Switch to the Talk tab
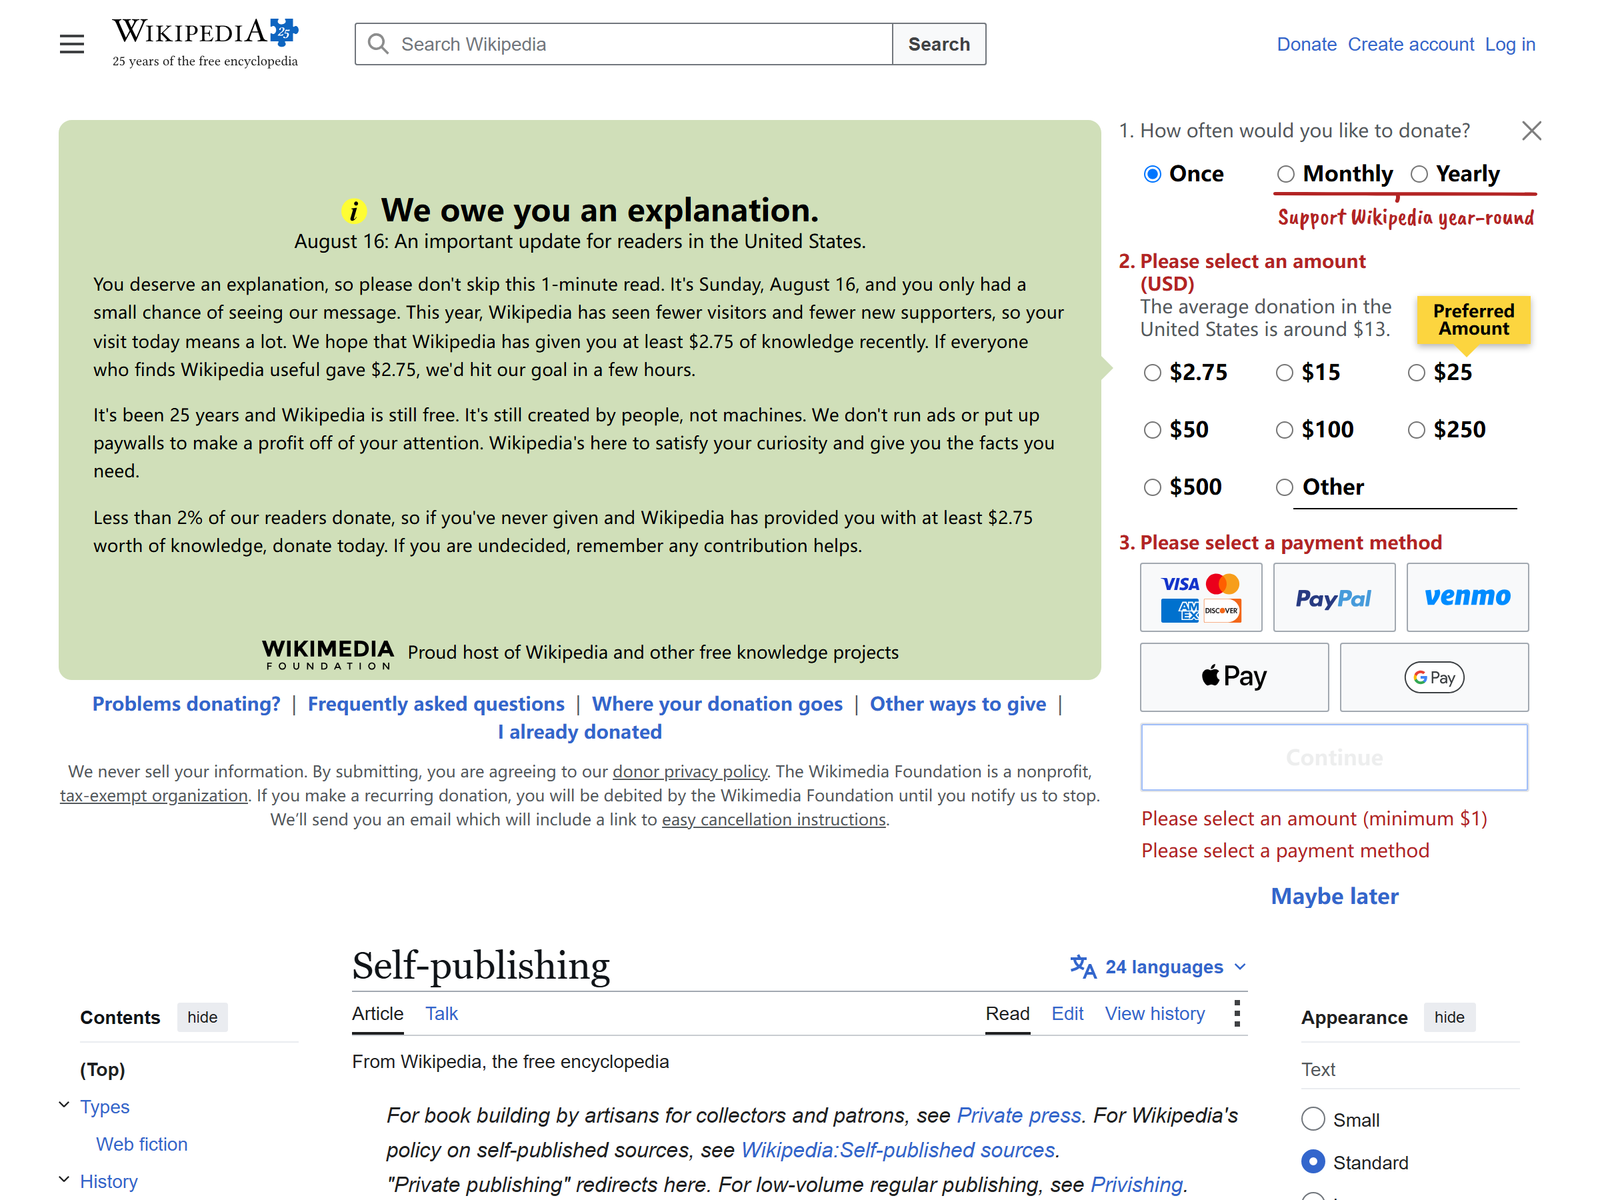 (x=441, y=1013)
